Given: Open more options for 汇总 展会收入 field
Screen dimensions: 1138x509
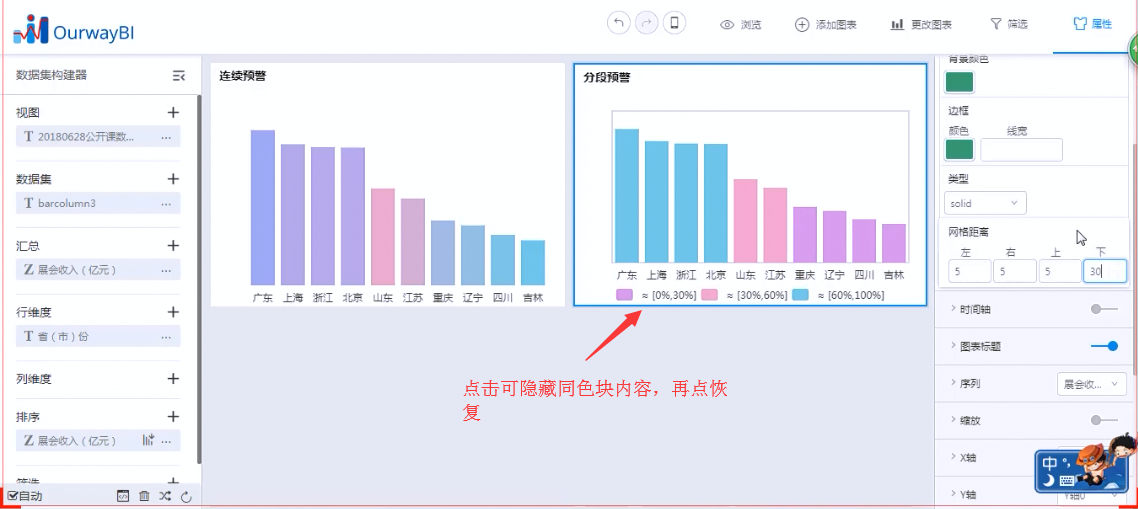Looking at the screenshot, I should click(166, 270).
